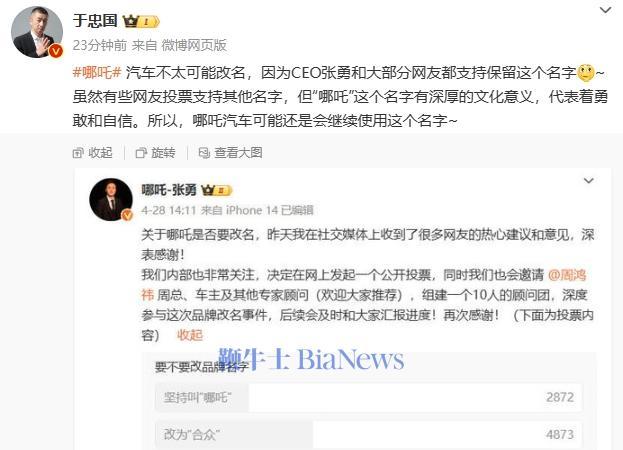Expand the top post's chevron menu
Viewport: 623px width, 450px height.
[x=605, y=10]
